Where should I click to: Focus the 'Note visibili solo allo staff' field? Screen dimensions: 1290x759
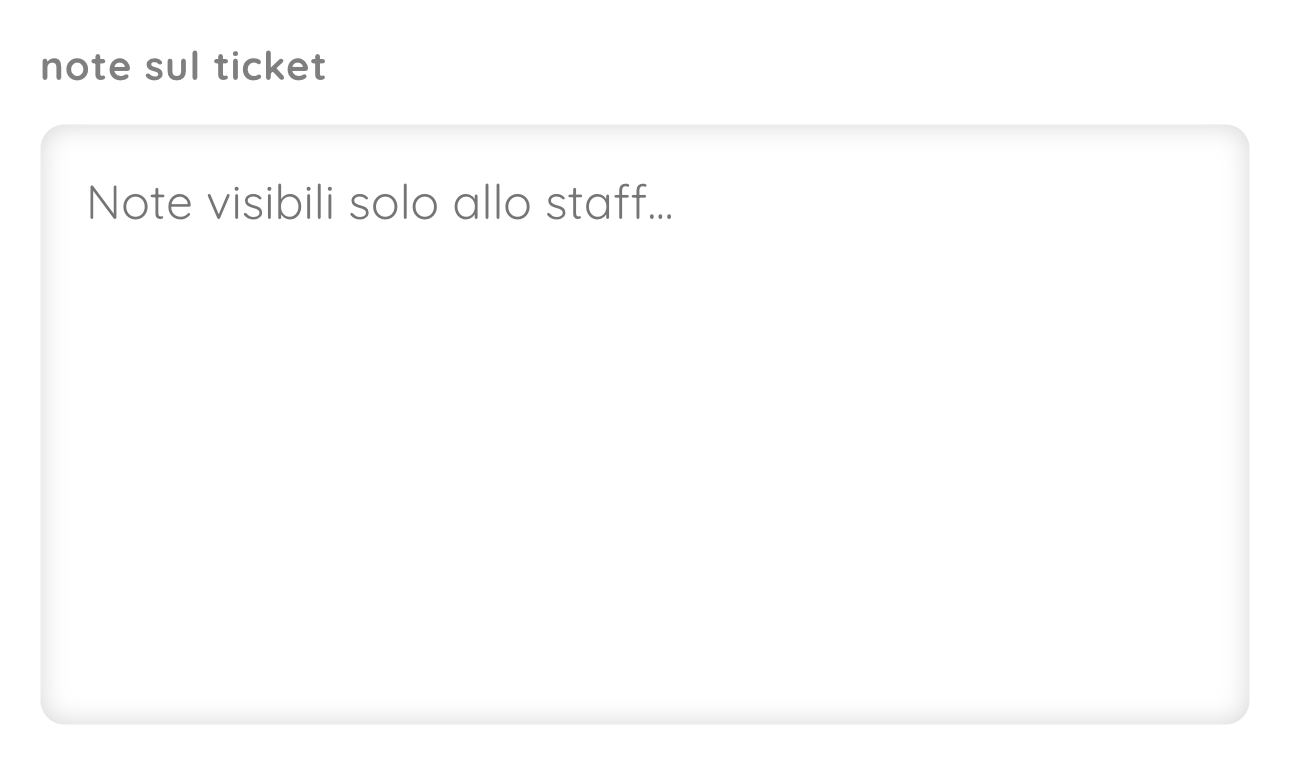point(644,424)
